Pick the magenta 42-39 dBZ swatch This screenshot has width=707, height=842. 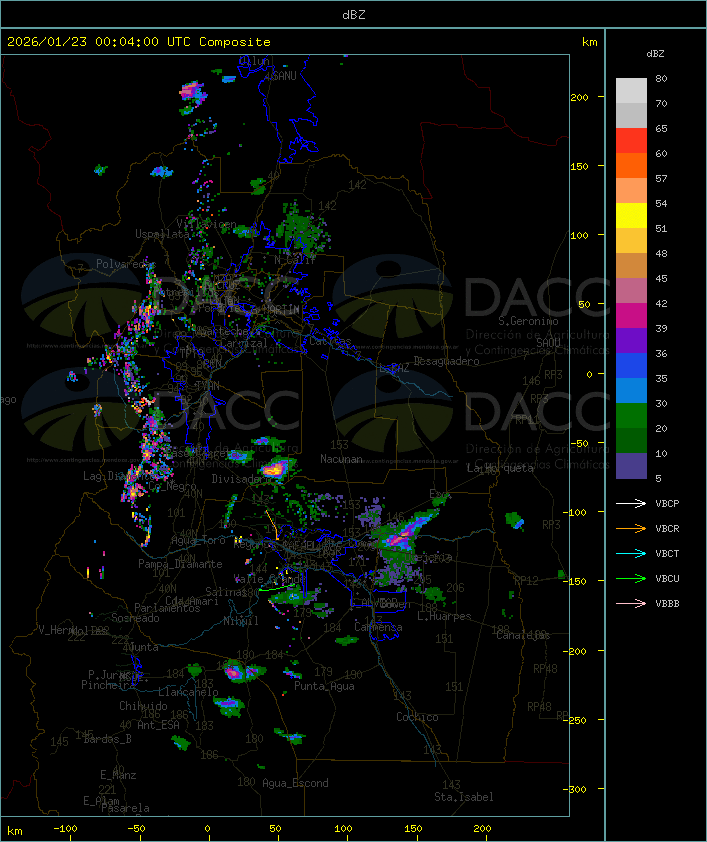(631, 316)
